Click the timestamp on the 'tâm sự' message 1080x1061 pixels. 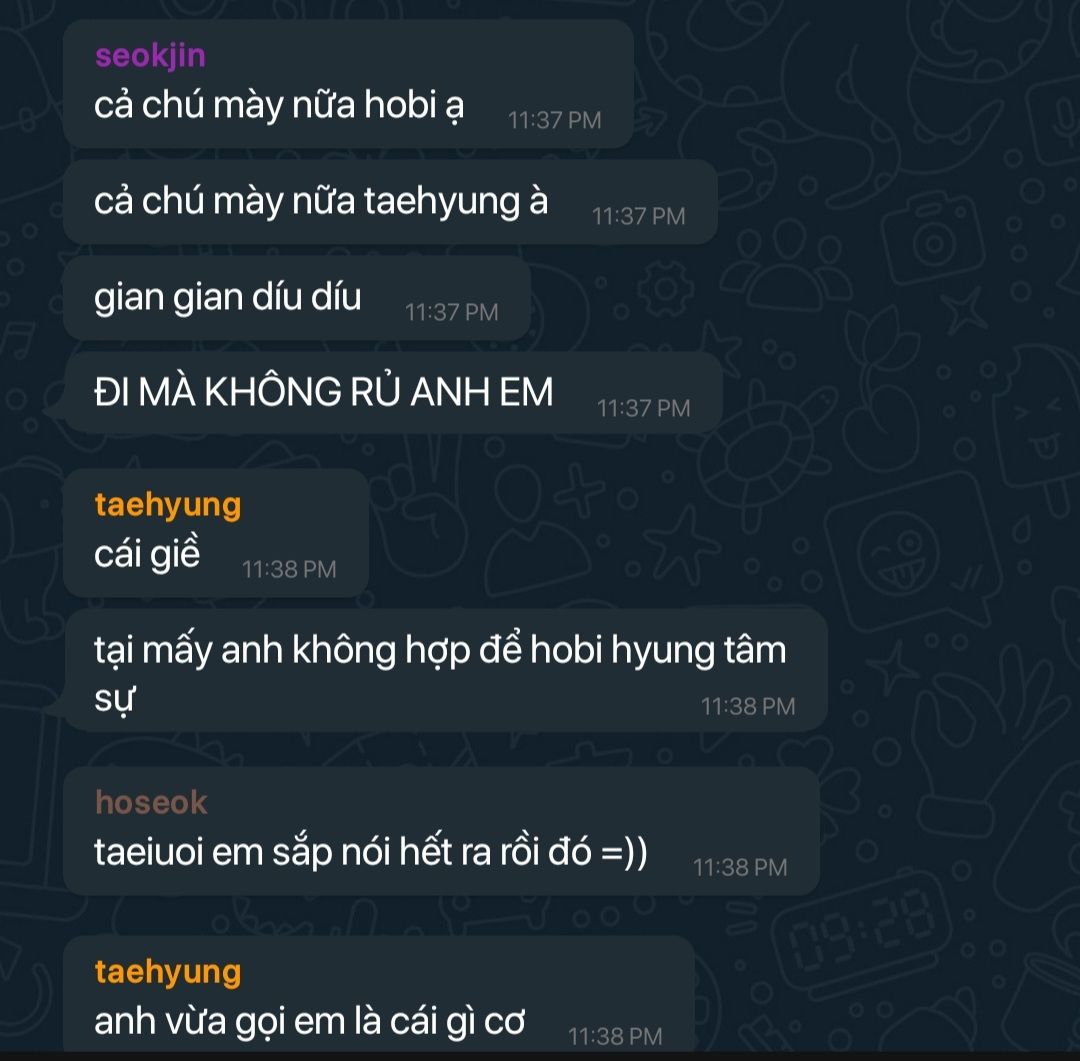coord(748,707)
